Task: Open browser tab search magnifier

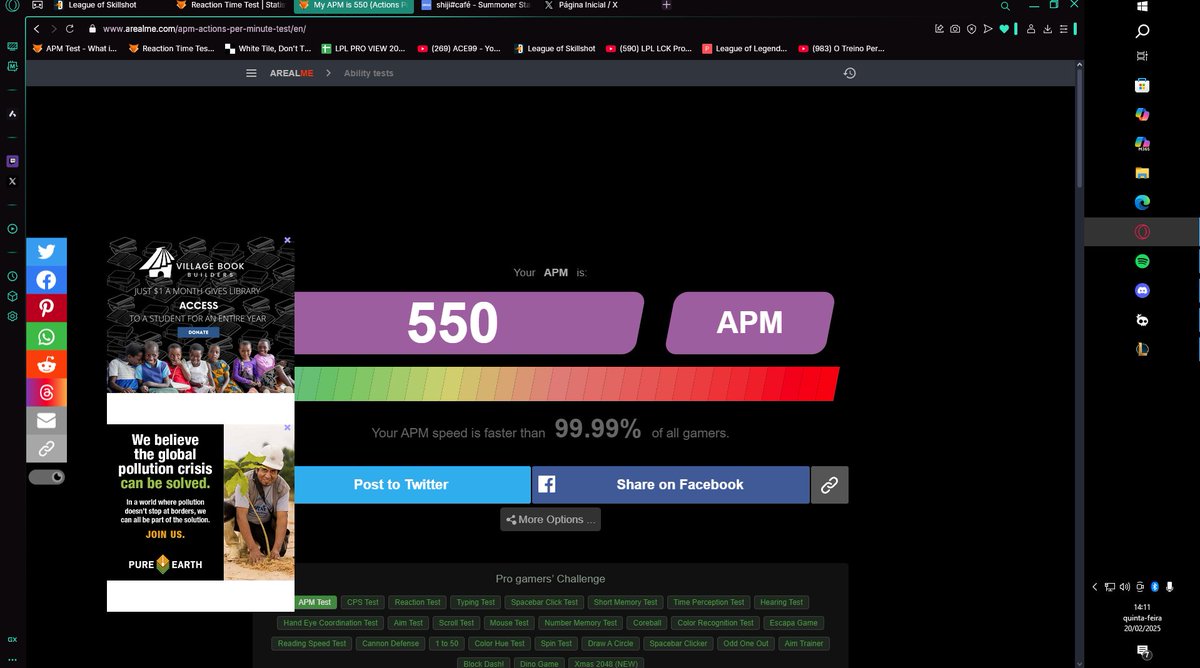Action: tap(1005, 6)
